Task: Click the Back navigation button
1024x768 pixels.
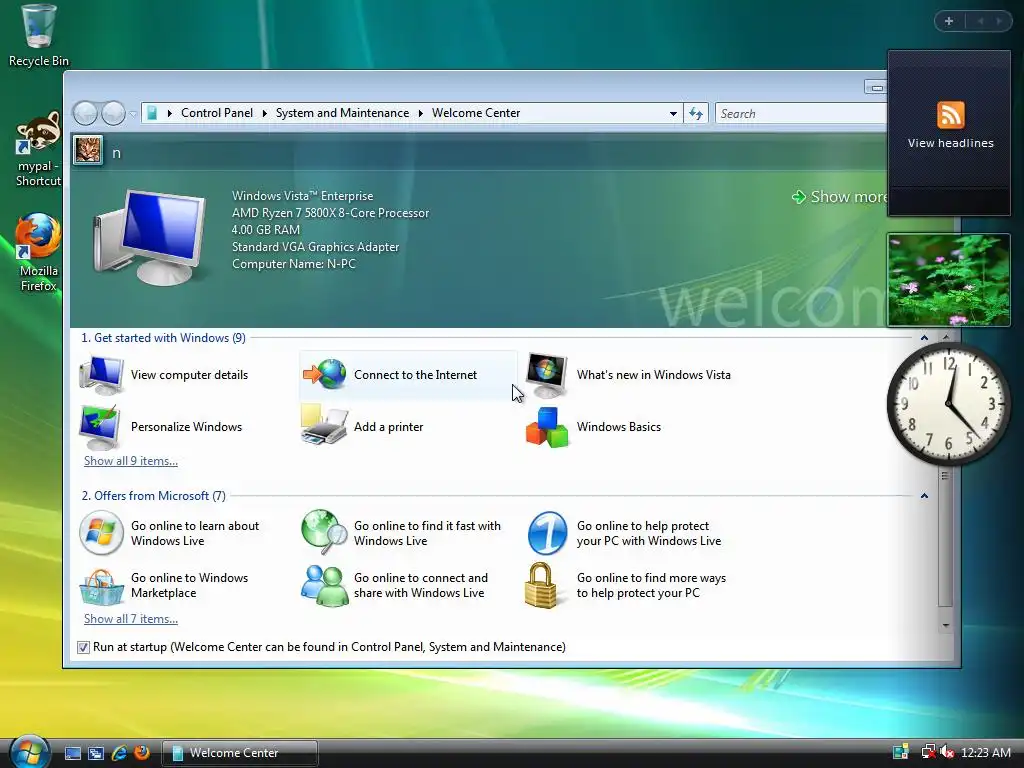Action: pos(85,114)
